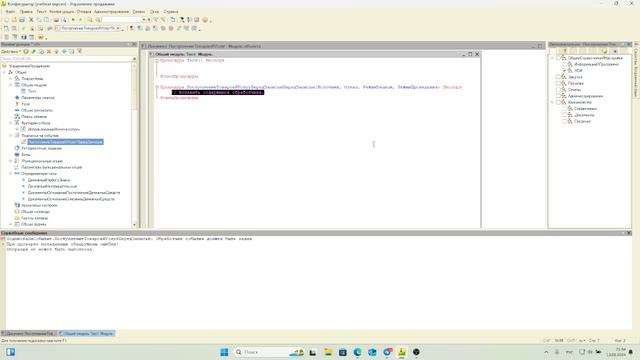Screen dimensions: 640x360
Task: Click the Paste toolbar icon
Action: pos(47,20)
